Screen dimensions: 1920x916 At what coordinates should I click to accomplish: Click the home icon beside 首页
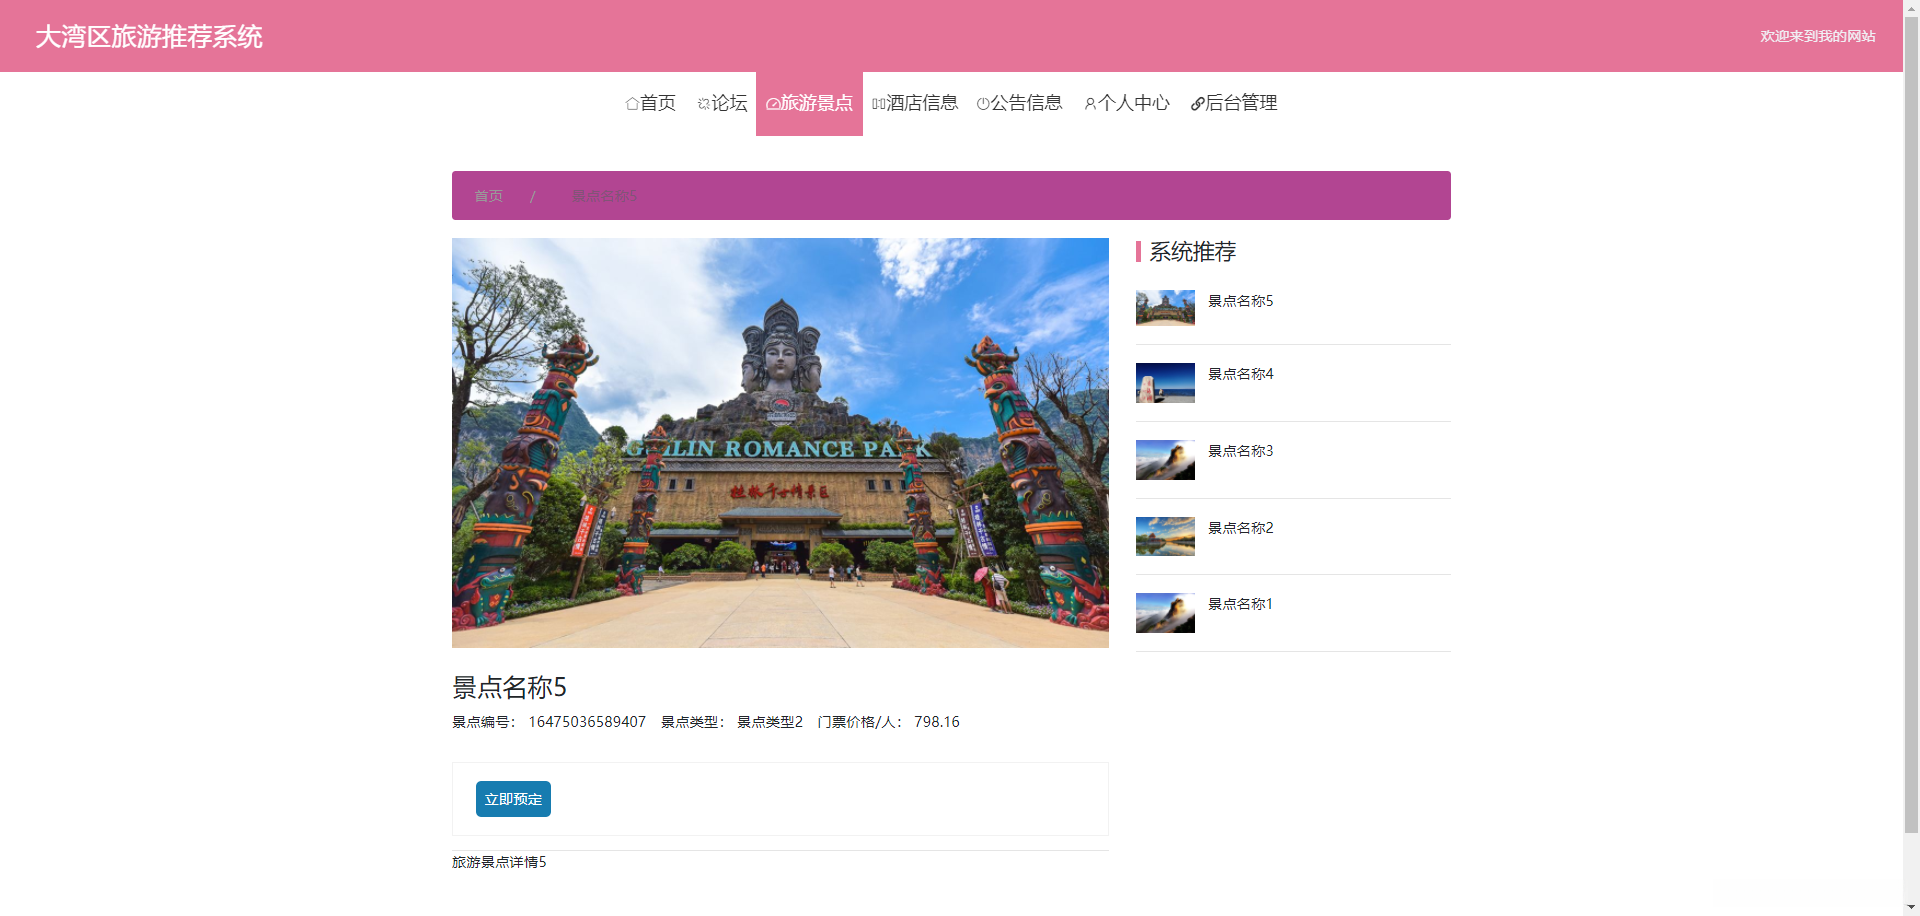click(632, 103)
